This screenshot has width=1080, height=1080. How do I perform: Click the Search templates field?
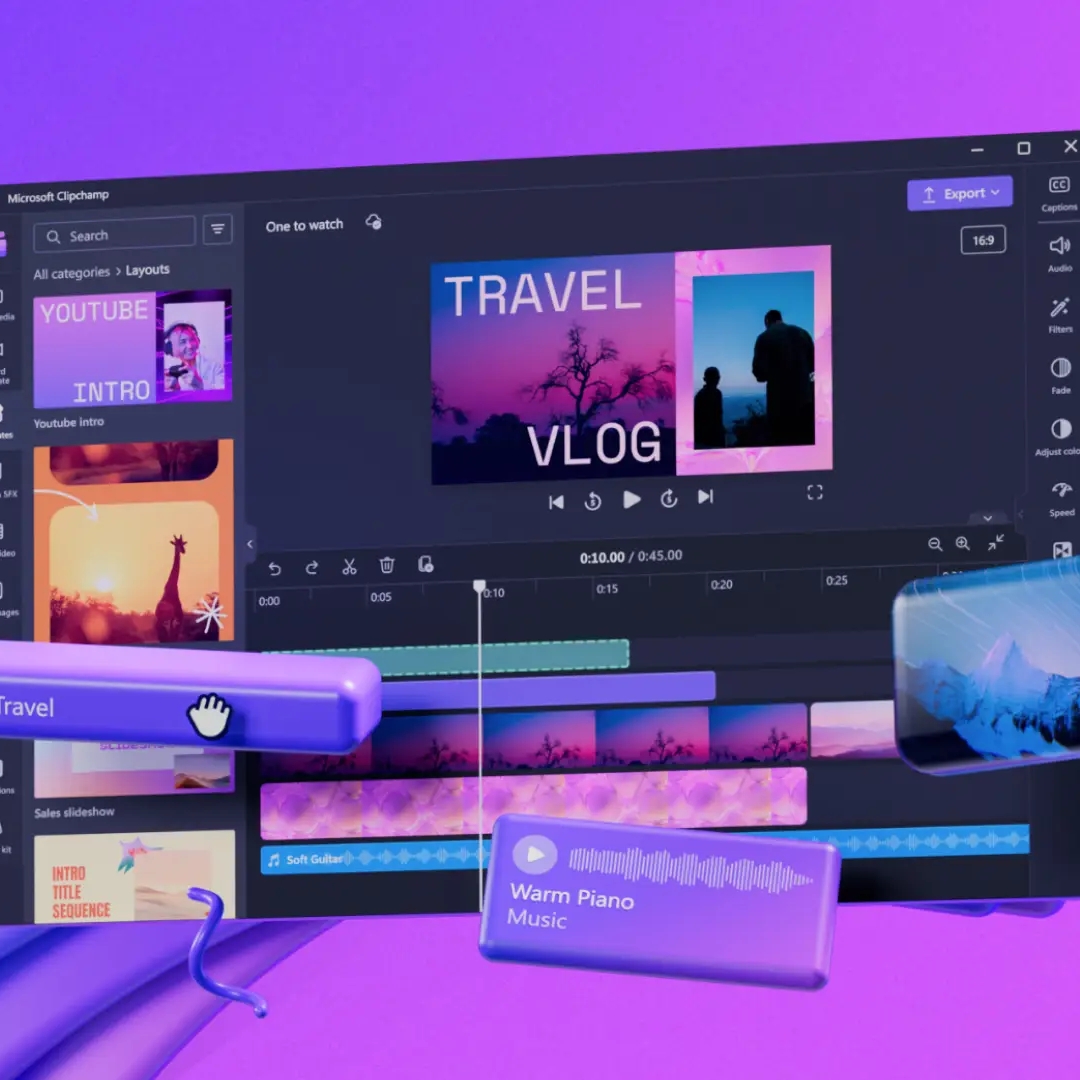(115, 235)
